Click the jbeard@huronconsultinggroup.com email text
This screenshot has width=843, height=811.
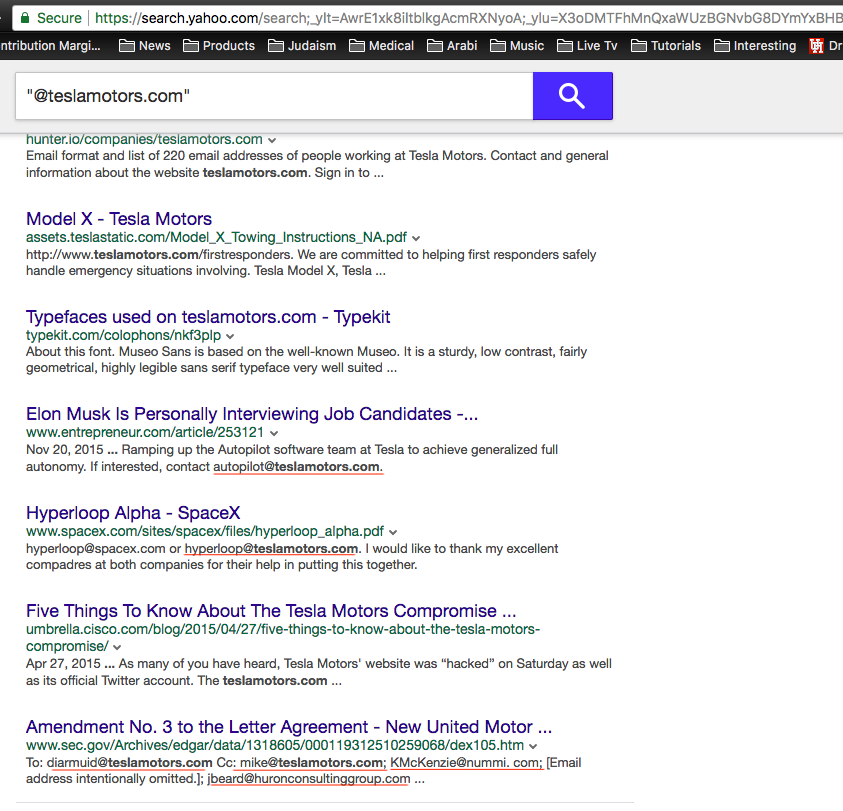[309, 779]
